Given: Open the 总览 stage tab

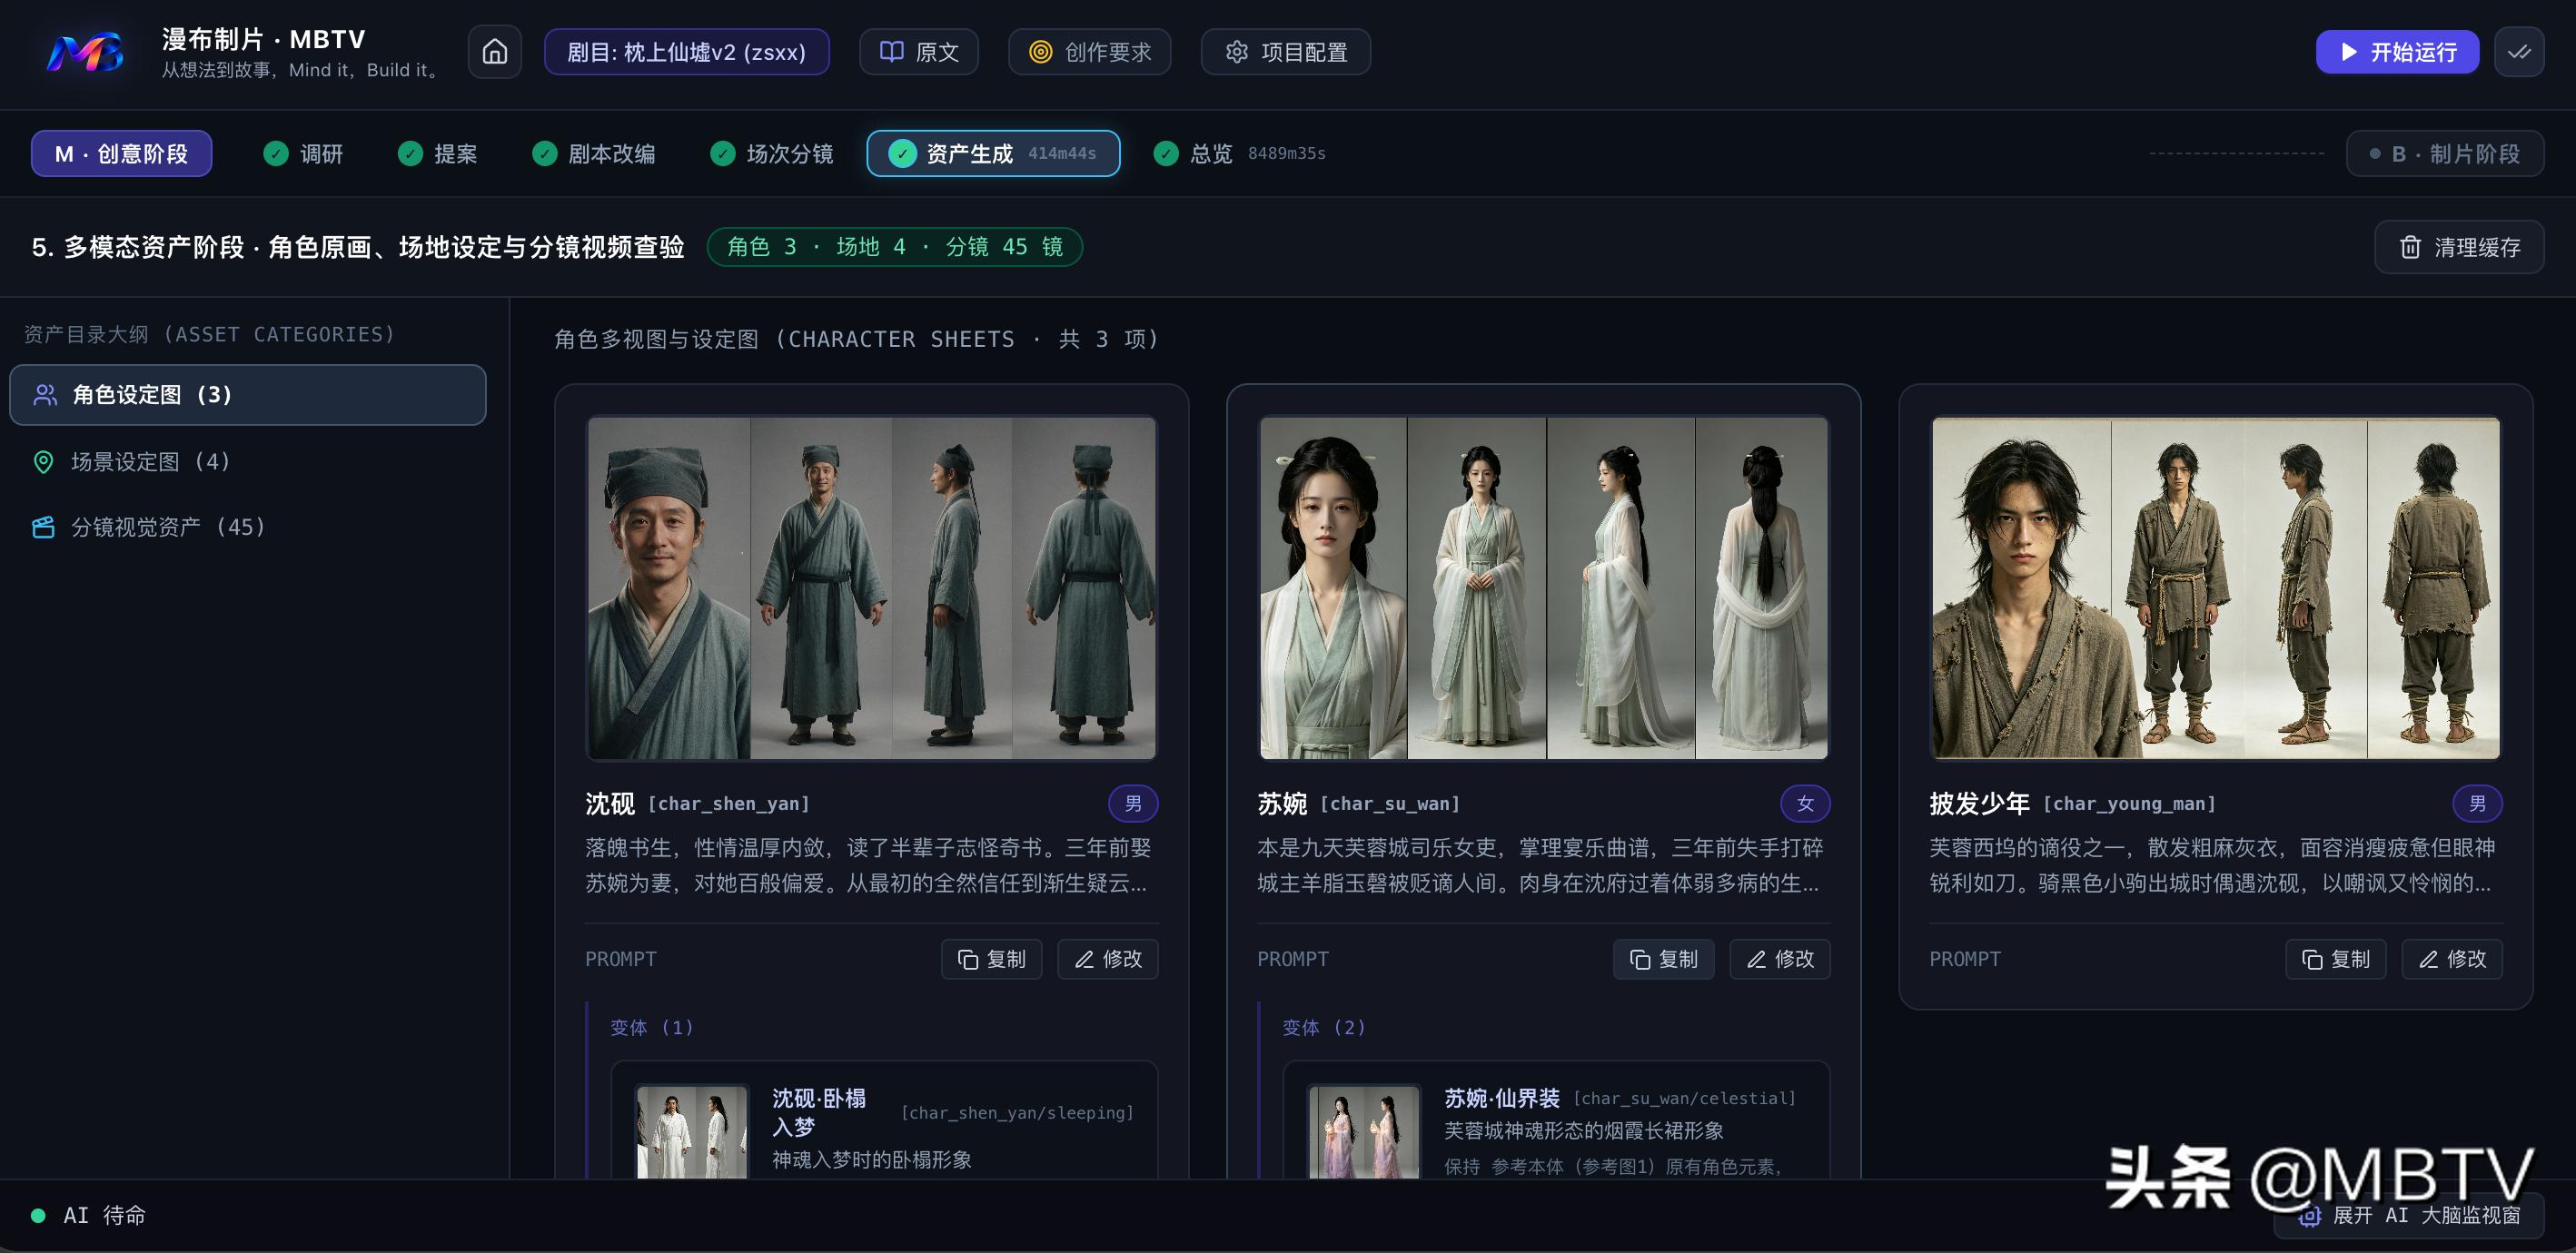Looking at the screenshot, I should pos(1239,153).
